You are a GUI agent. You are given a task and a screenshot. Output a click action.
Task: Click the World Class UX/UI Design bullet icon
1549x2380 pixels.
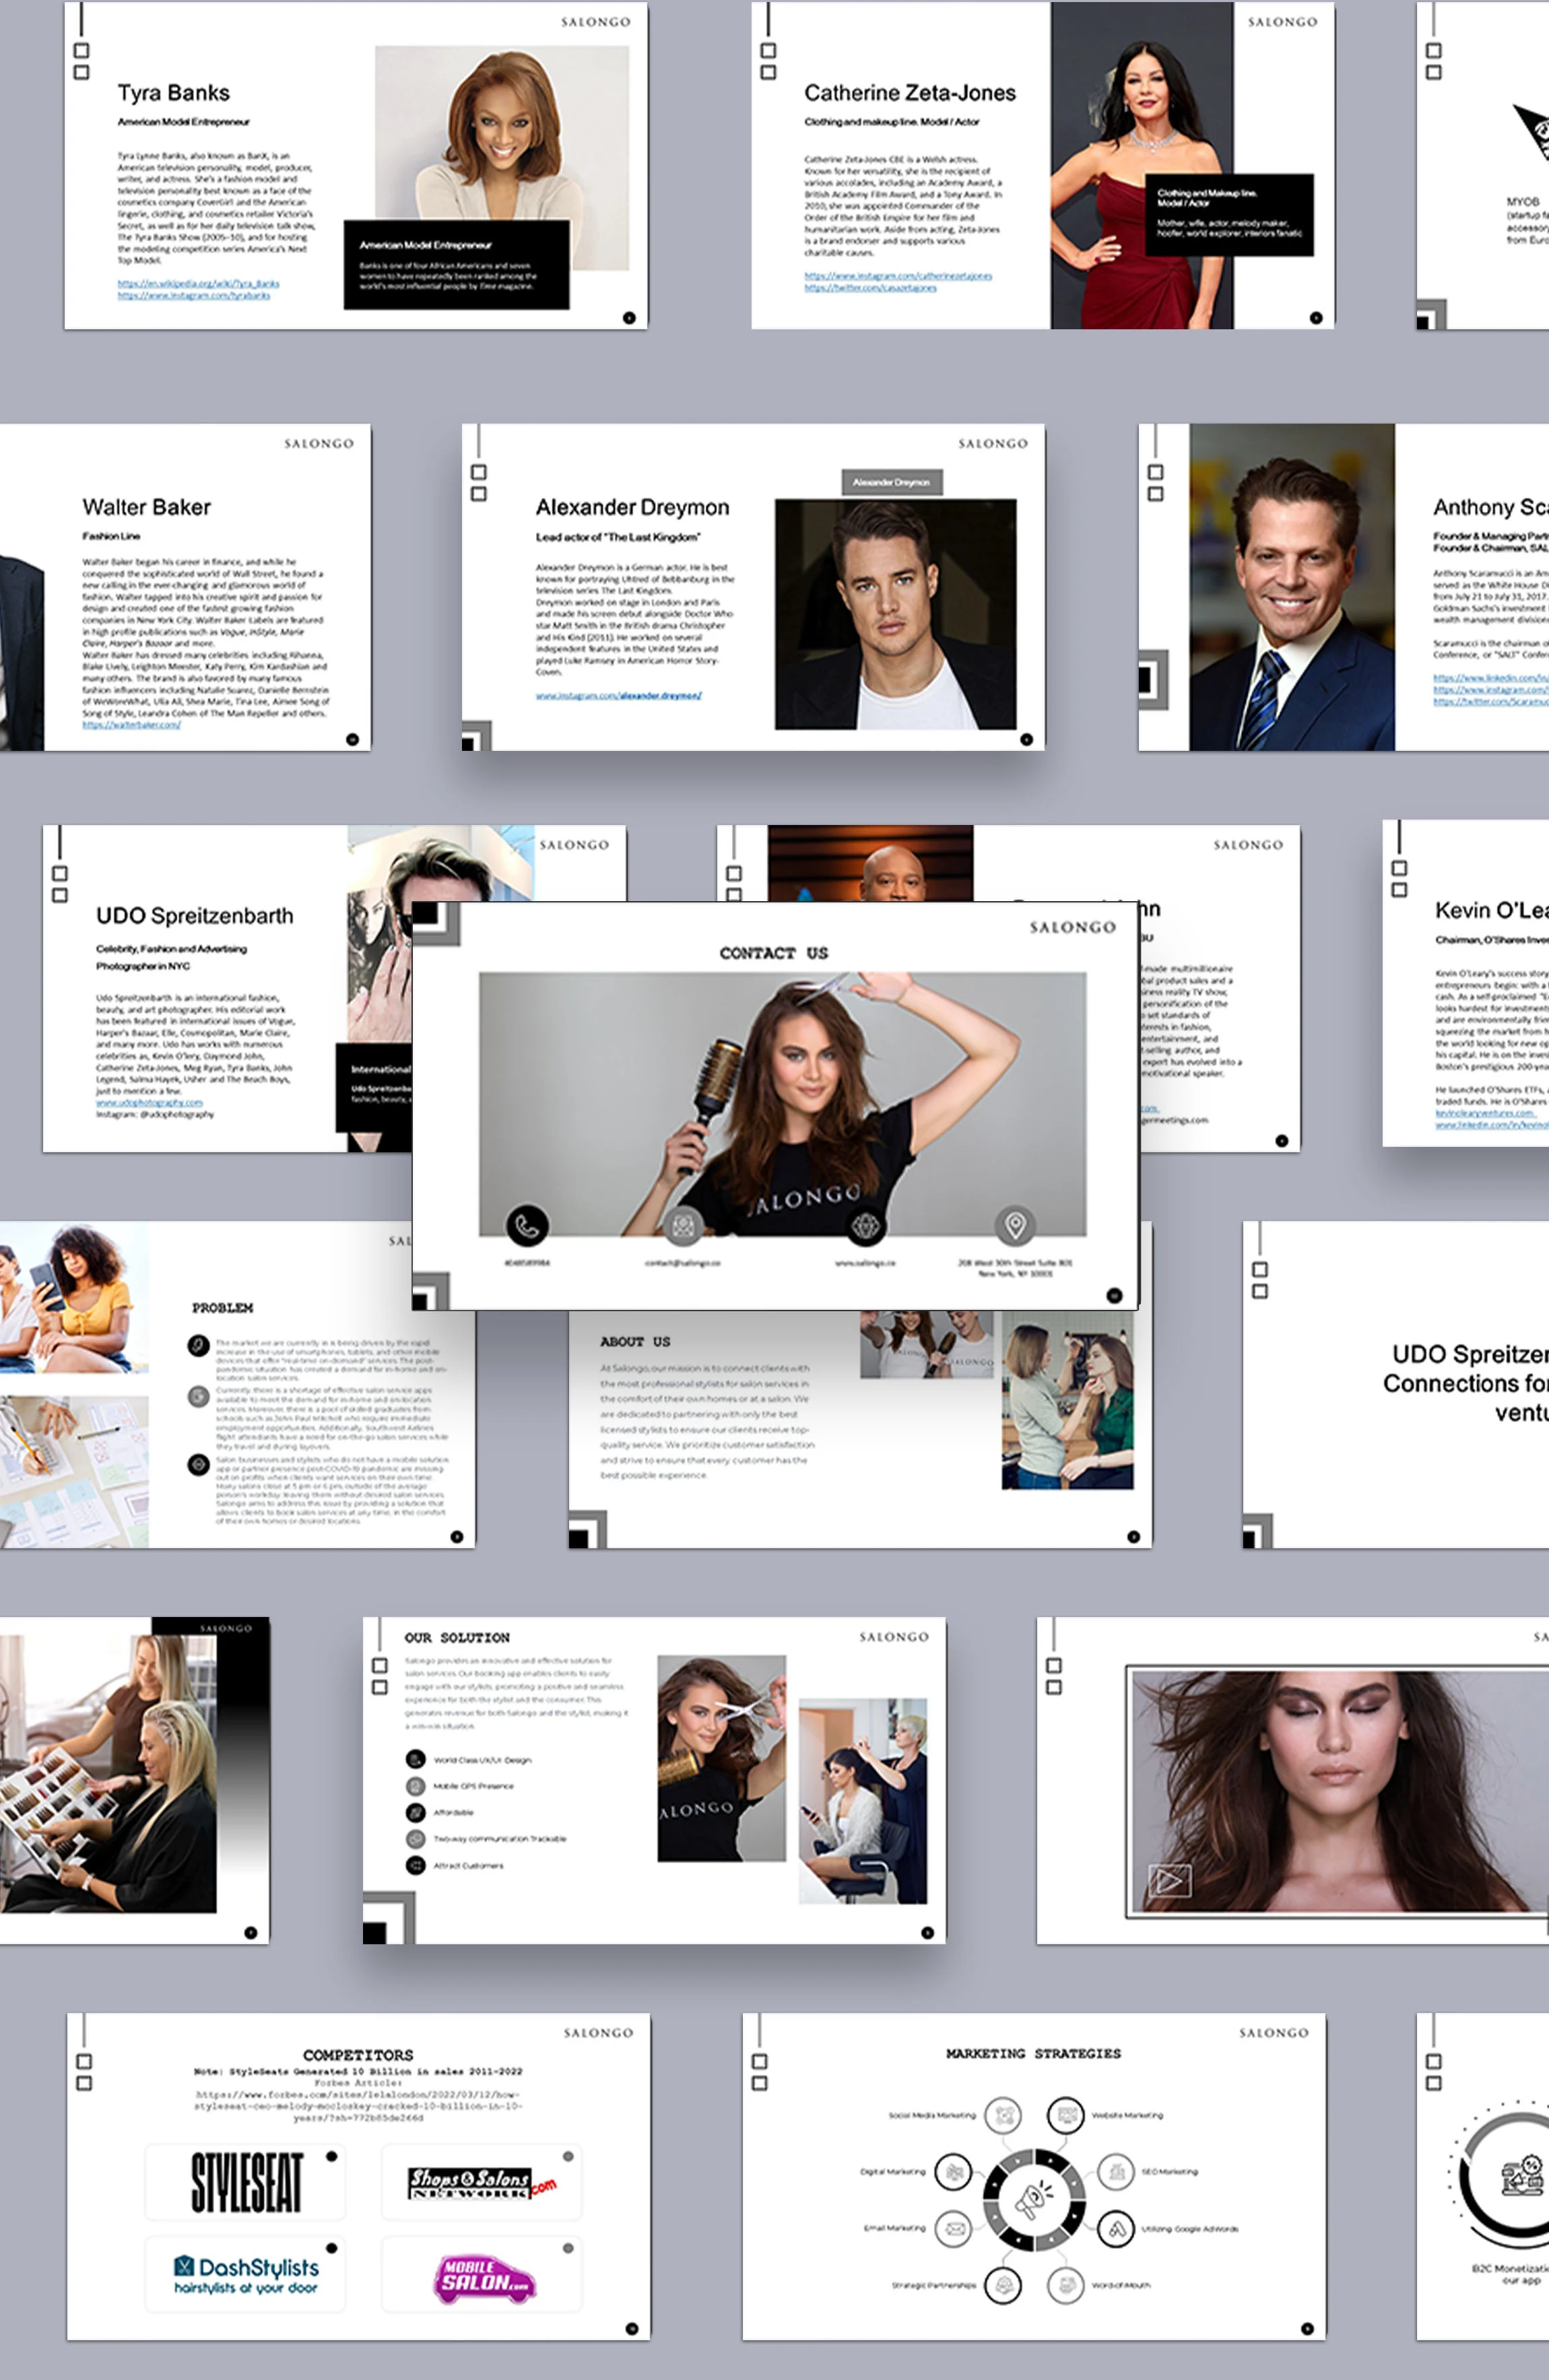pos(415,1759)
